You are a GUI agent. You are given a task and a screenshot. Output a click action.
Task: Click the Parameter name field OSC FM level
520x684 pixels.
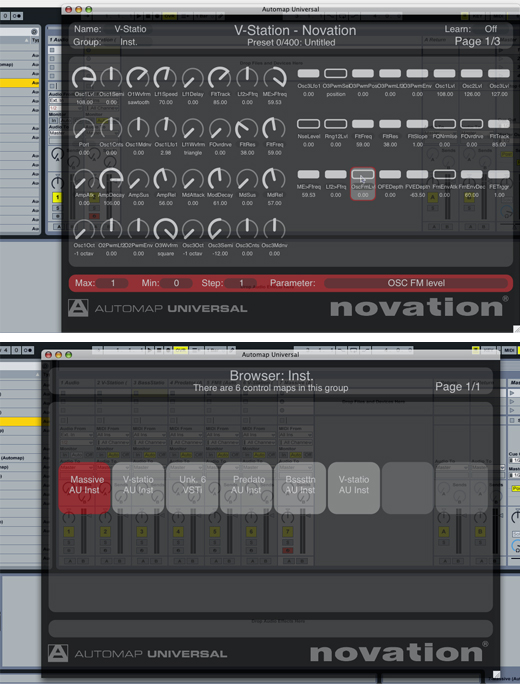416,283
